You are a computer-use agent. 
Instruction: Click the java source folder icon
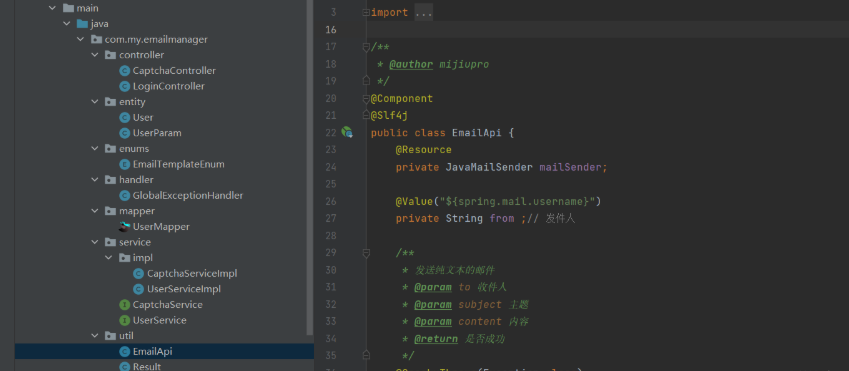82,24
